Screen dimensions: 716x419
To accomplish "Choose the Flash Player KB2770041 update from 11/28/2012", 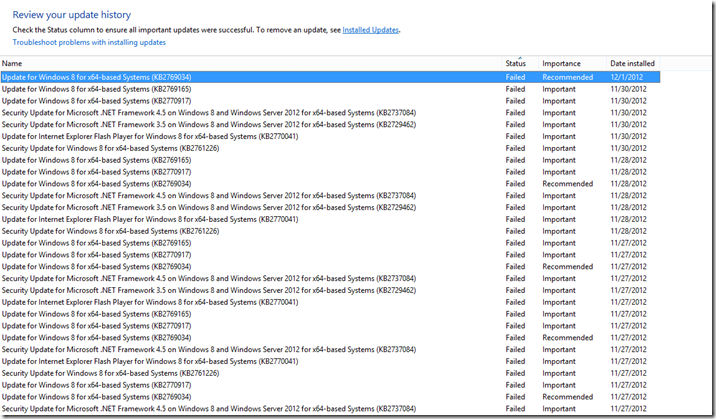I will [x=330, y=220].
